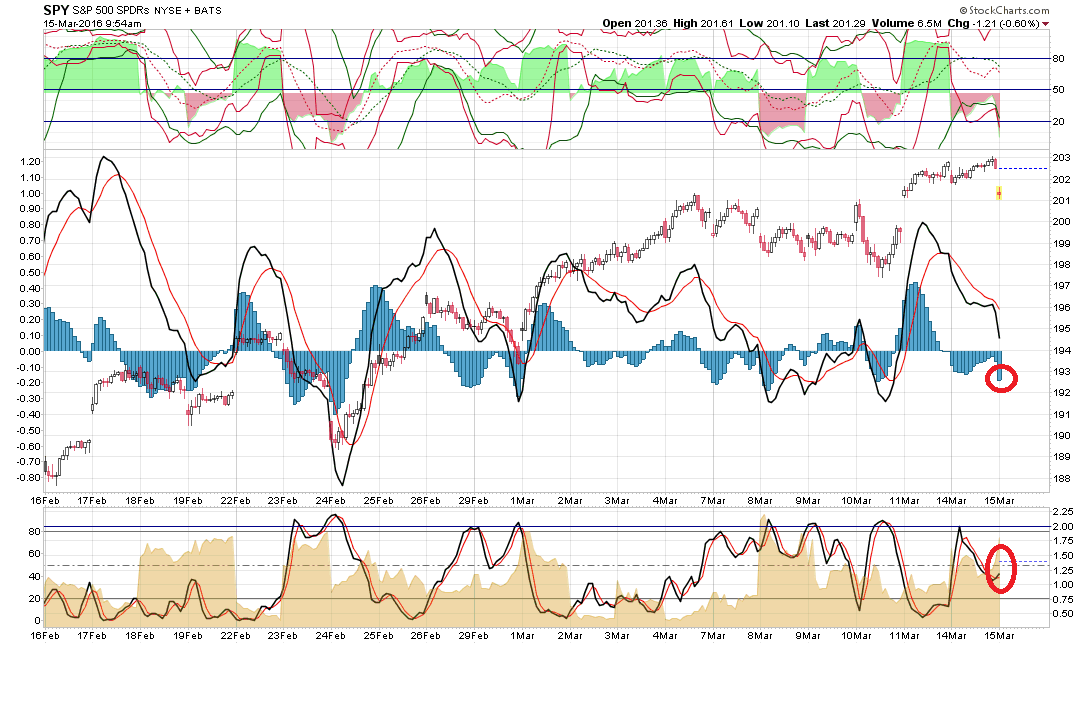Click the 196 price axis label
The height and width of the screenshot is (720, 1090).
[1061, 308]
